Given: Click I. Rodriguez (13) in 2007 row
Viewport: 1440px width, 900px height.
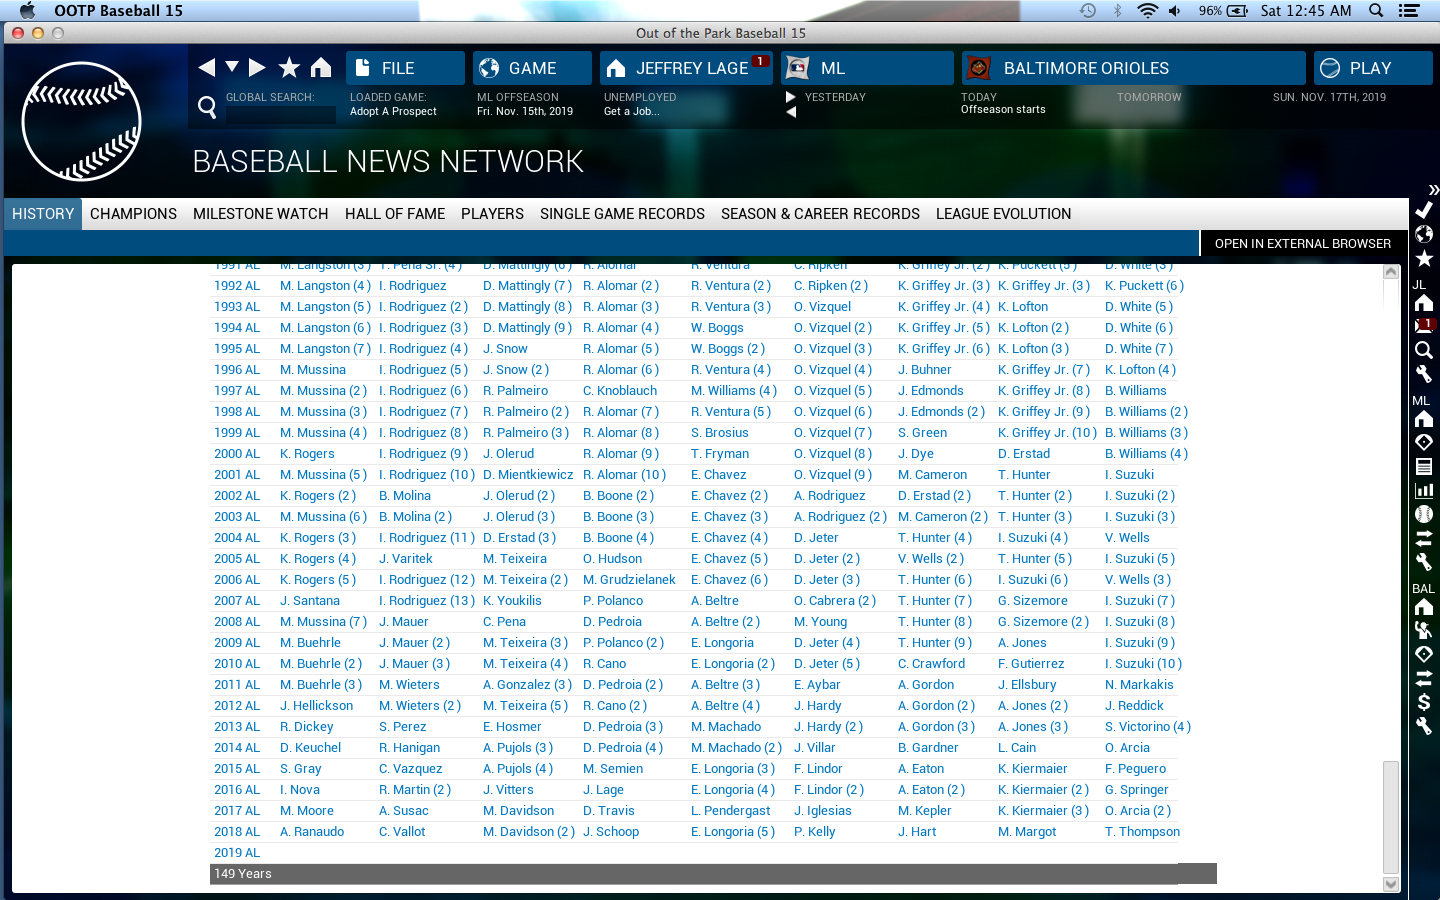Looking at the screenshot, I should [x=427, y=601].
